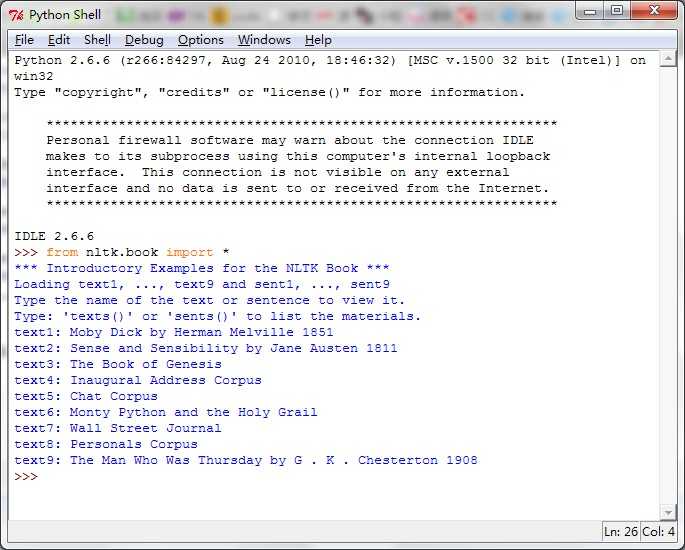The width and height of the screenshot is (685, 550).
Task: Close the Python Shell window
Action: 654,11
